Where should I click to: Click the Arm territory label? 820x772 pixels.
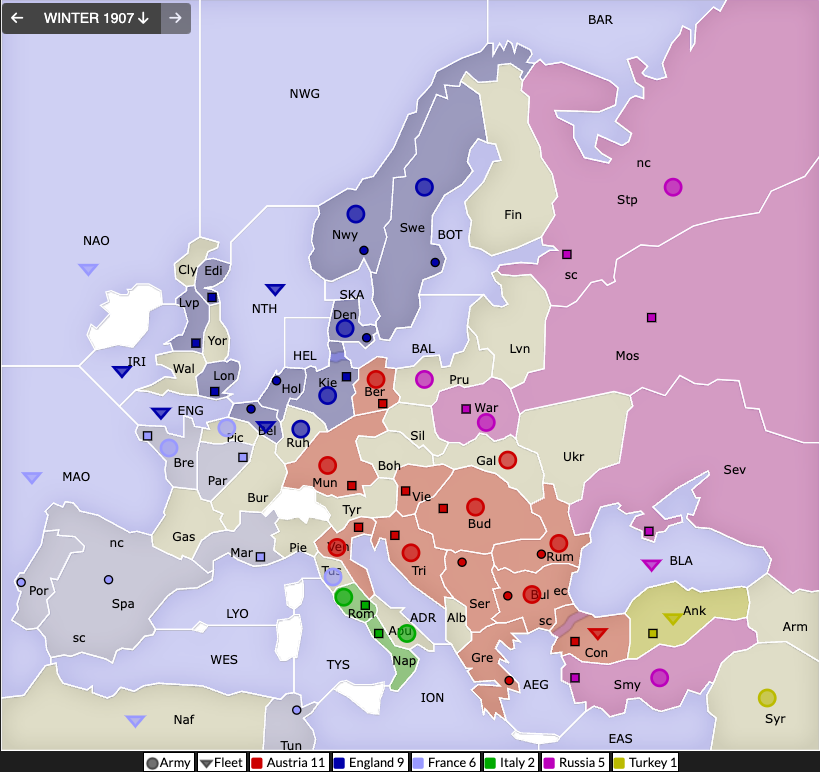[x=795, y=627]
